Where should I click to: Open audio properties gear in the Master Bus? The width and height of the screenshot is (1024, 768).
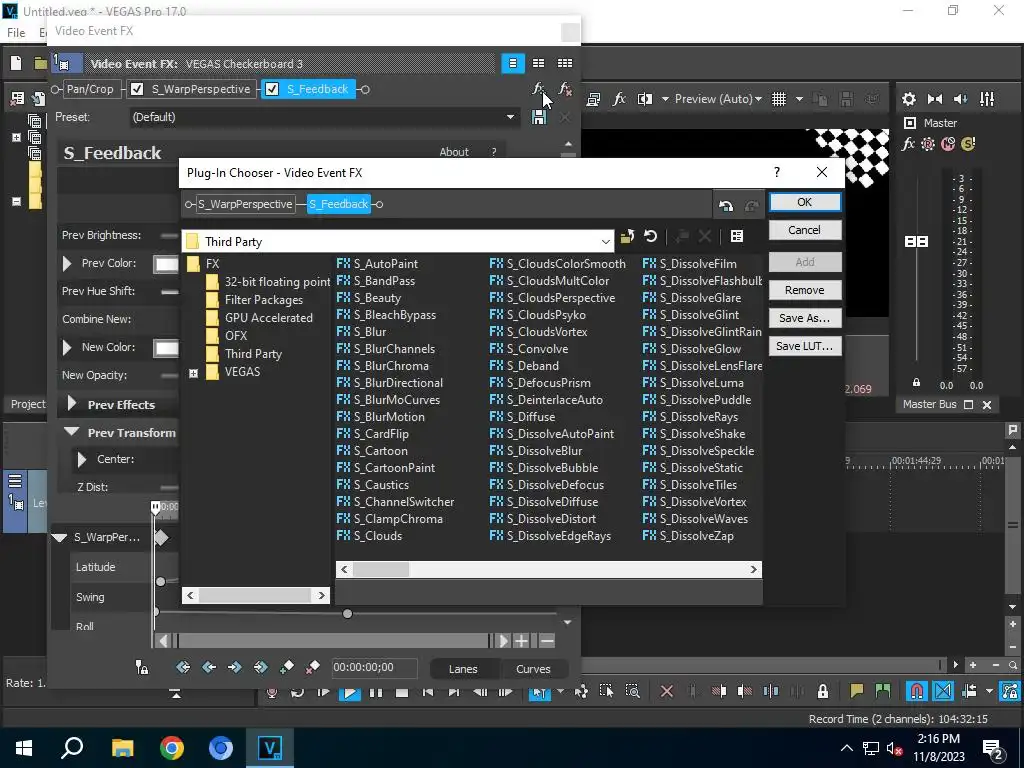click(908, 99)
